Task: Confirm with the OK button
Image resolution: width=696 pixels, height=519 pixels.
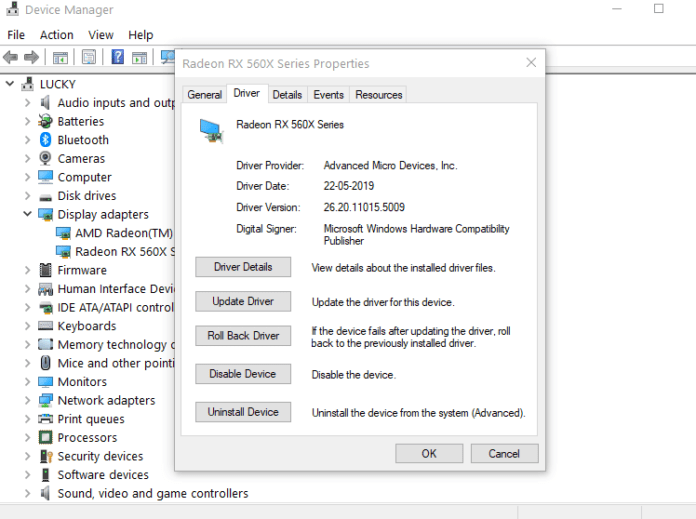Action: click(x=429, y=453)
